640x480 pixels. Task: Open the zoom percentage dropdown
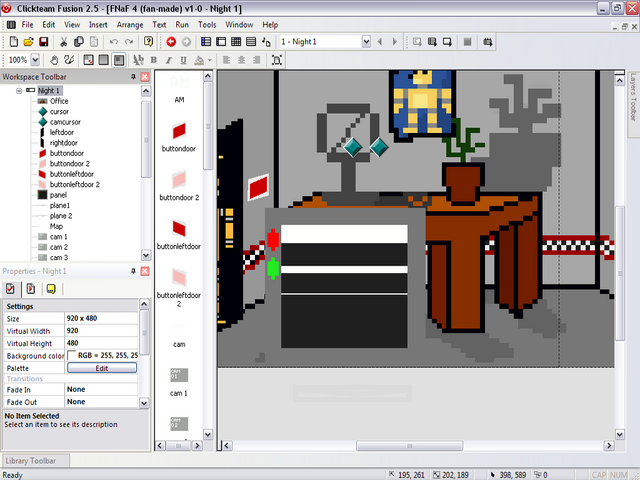36,60
